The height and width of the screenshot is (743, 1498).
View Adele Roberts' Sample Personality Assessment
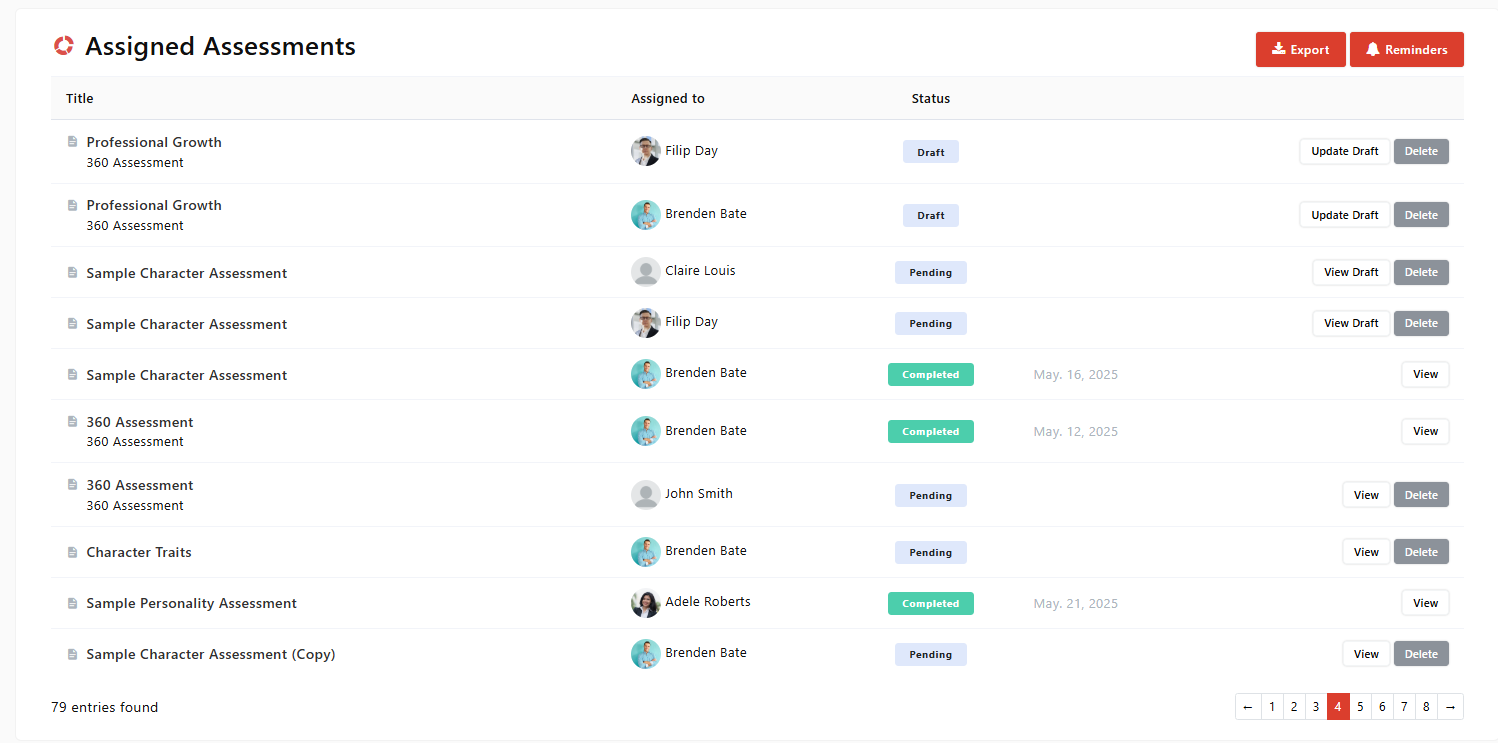1425,603
